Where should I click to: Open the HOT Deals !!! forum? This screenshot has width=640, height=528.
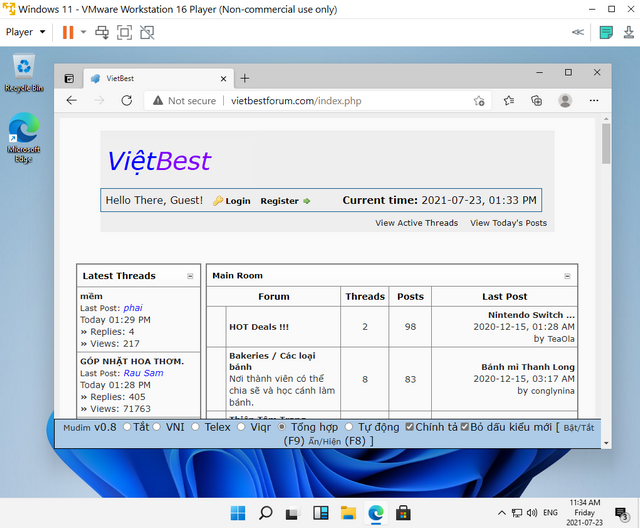[x=259, y=327]
